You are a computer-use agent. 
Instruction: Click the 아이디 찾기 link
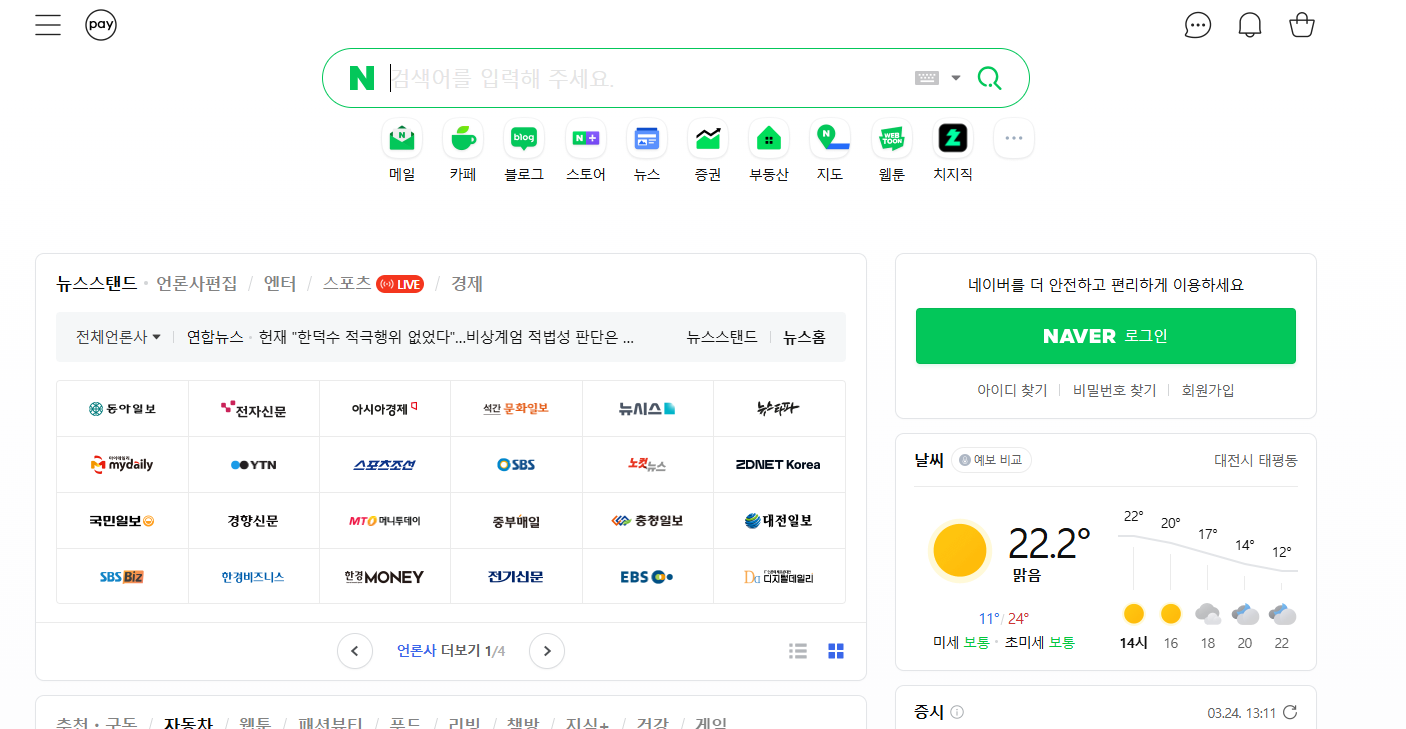tap(1012, 391)
